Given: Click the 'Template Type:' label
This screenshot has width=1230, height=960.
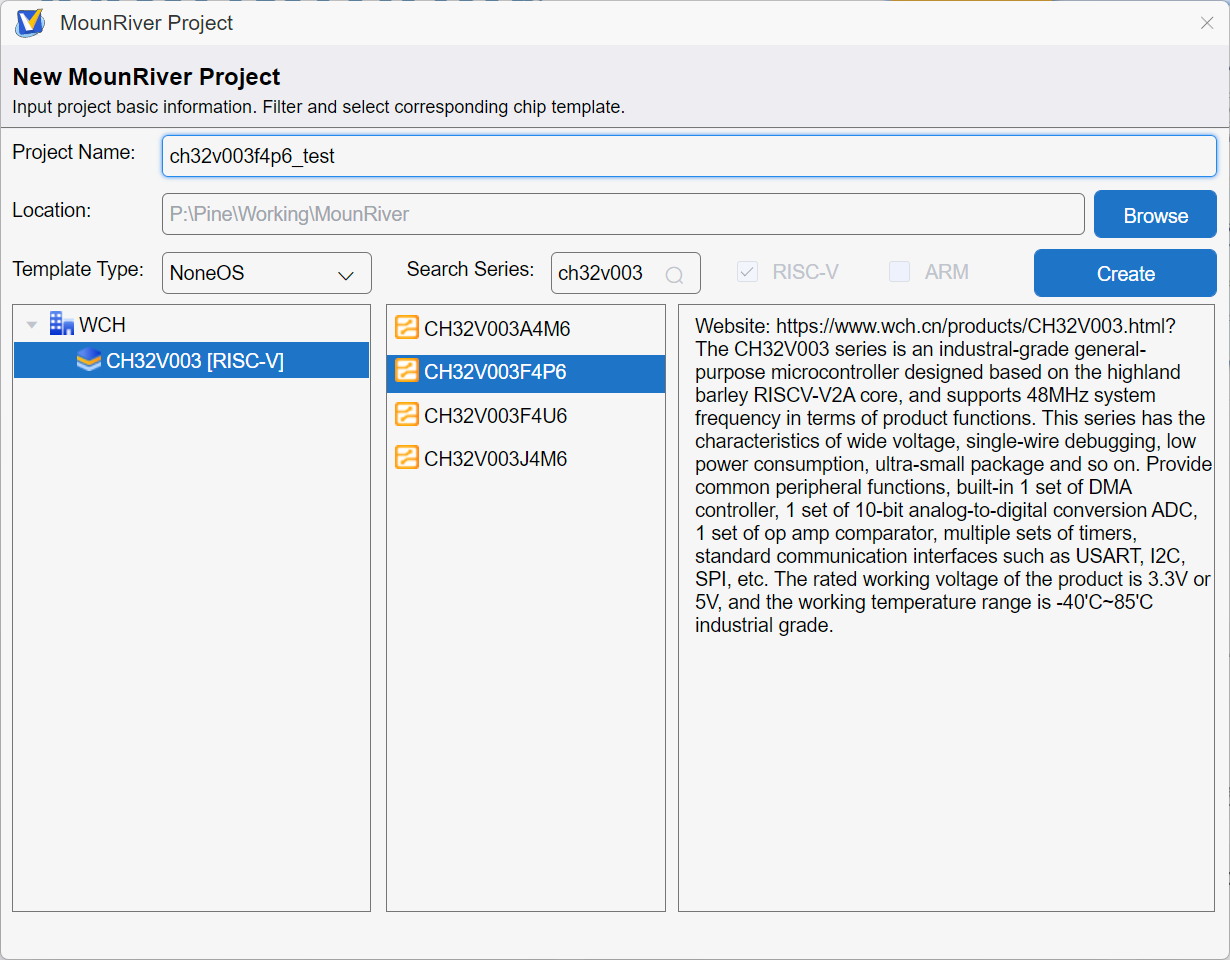Looking at the screenshot, I should coord(78,269).
